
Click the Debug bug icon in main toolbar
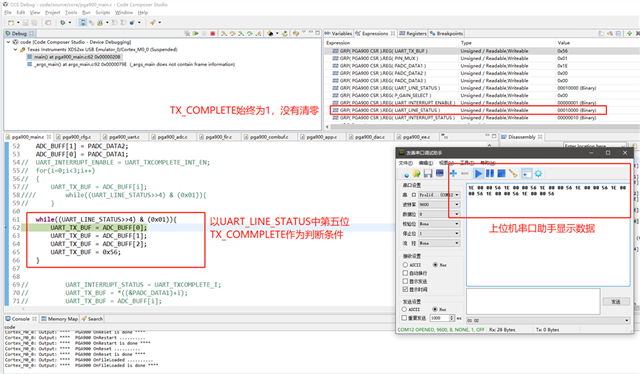62,22
